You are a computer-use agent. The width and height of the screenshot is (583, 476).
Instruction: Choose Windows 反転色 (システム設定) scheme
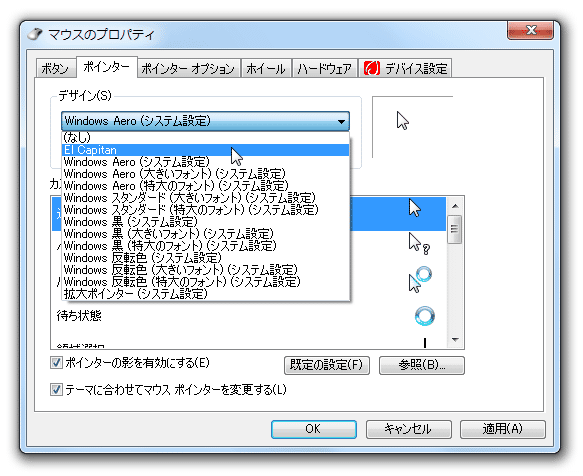tap(205, 257)
